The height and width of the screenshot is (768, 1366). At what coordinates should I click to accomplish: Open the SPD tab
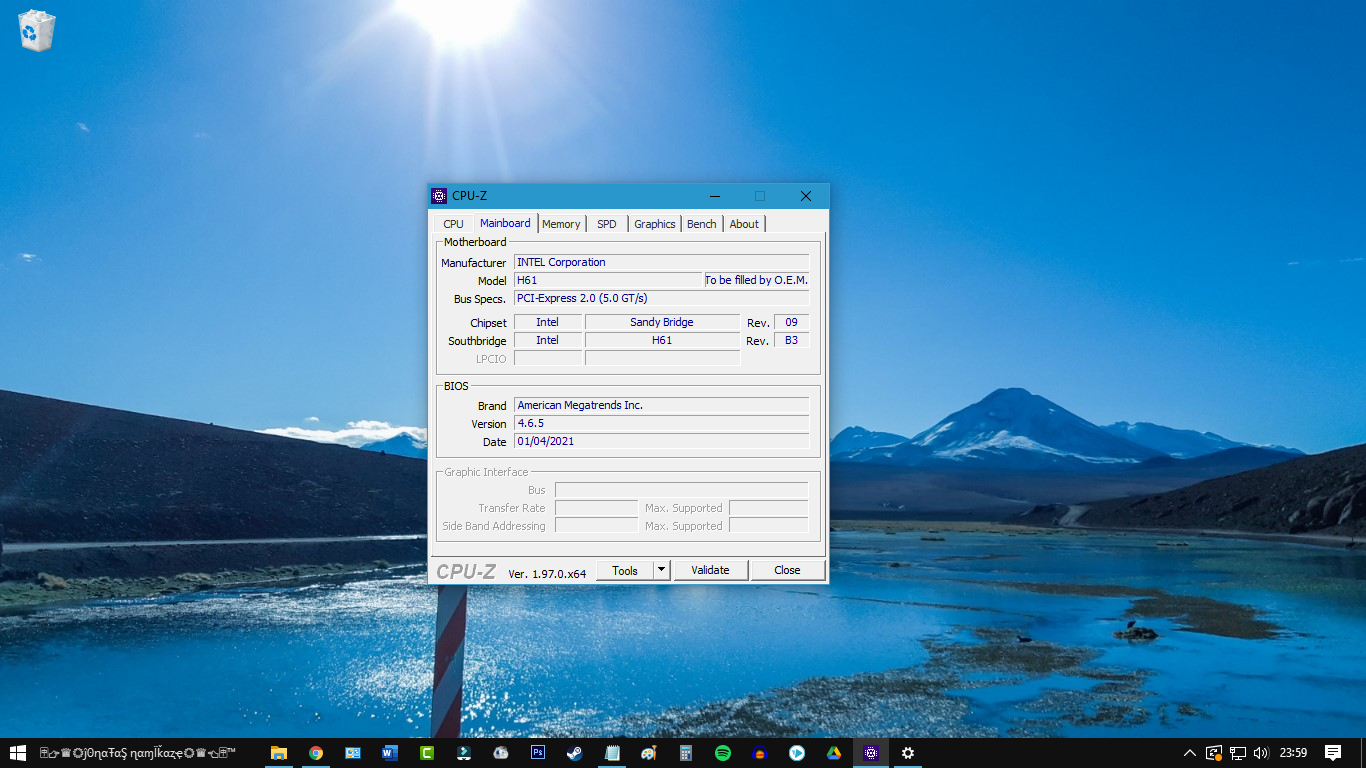click(607, 224)
